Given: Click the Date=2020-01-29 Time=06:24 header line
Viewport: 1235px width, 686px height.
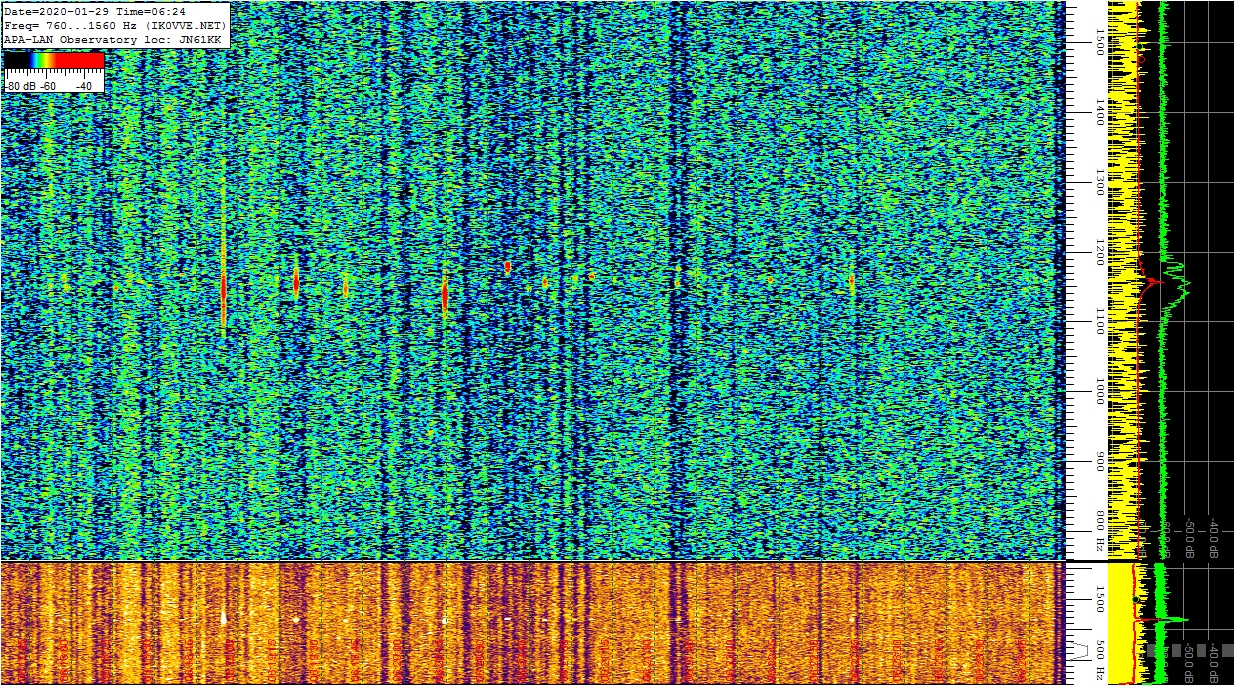Looking at the screenshot, I should tap(95, 12).
